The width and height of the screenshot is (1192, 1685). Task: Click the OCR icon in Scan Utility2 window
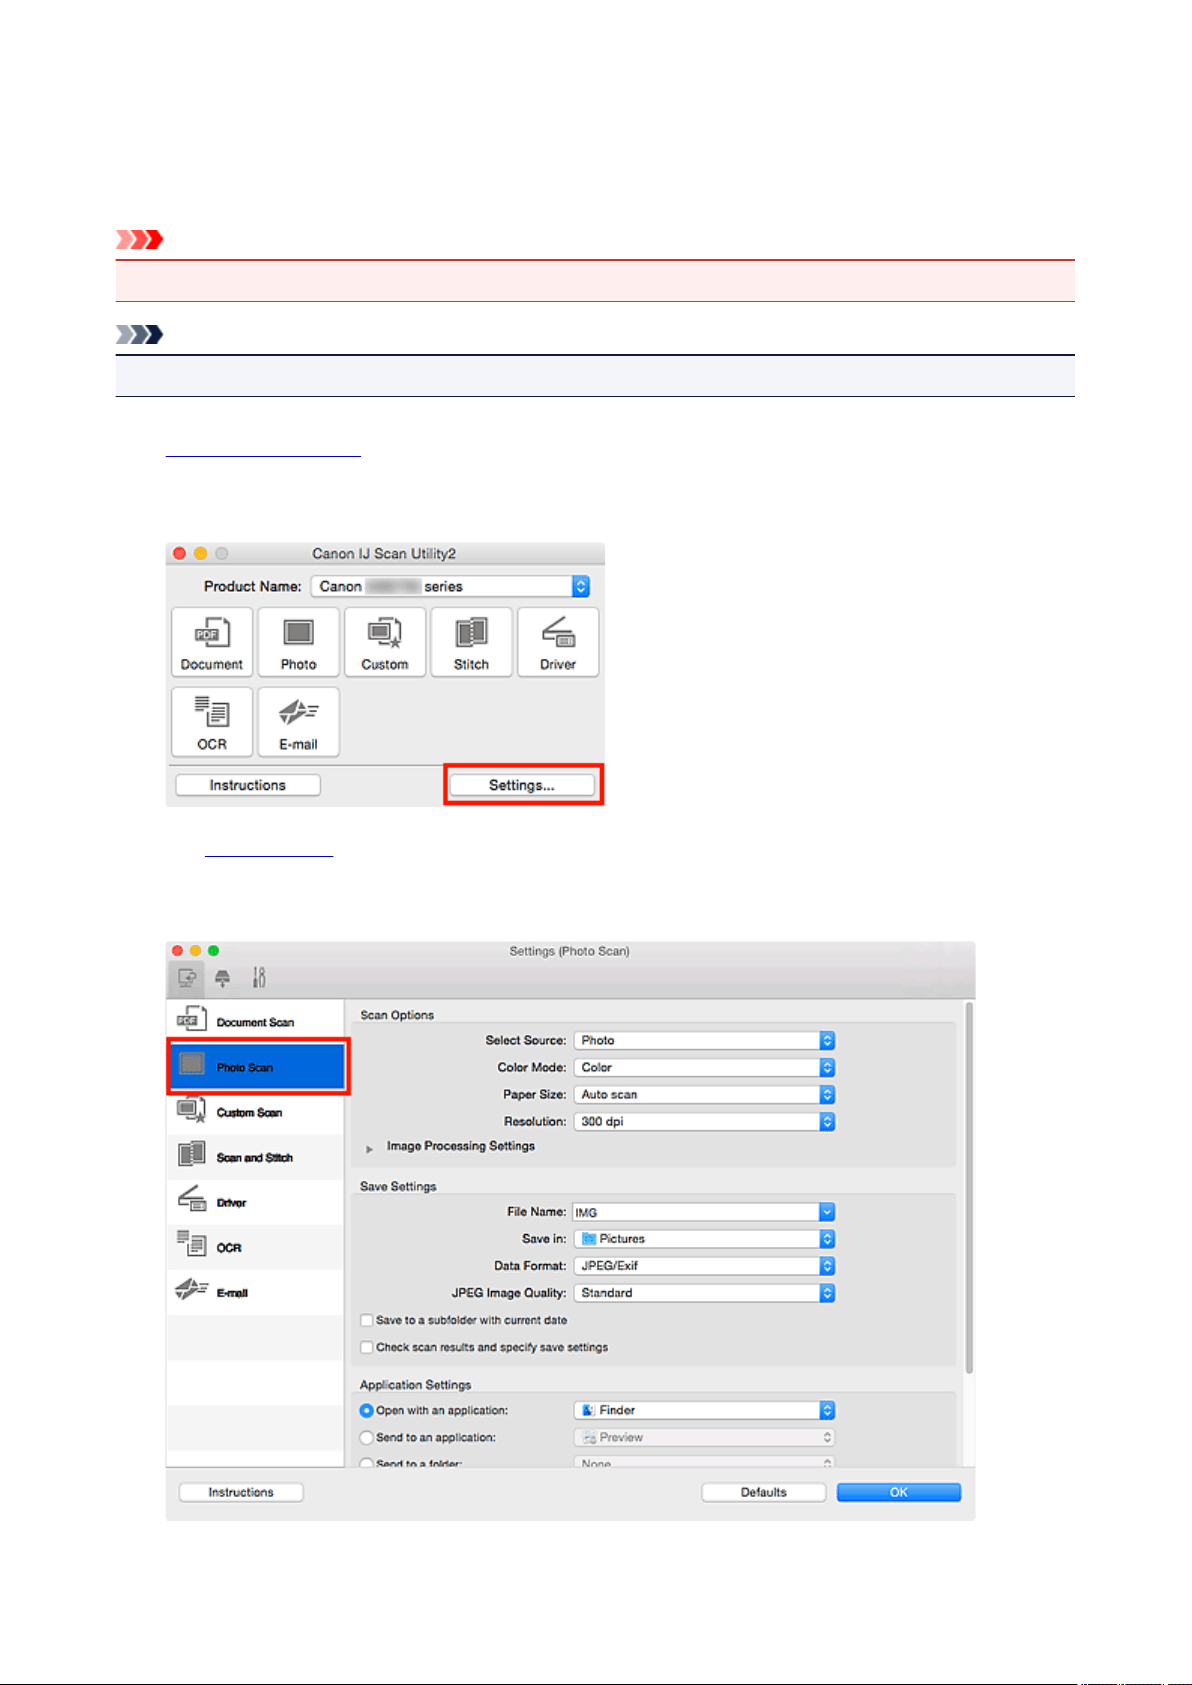pos(211,721)
